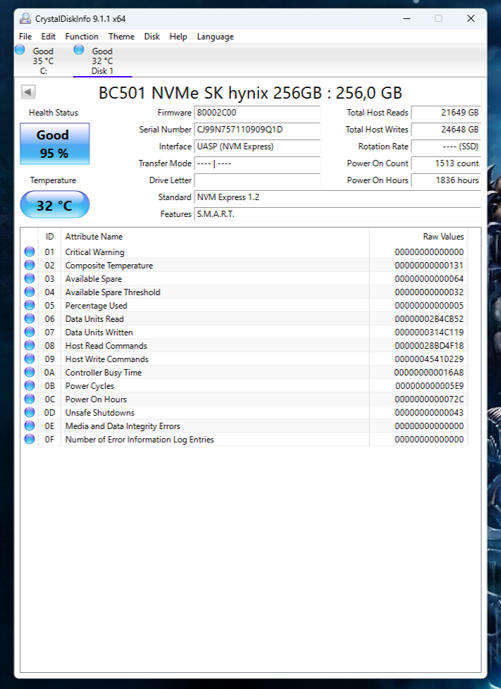Click the status orb for Critical Warning
Image resolution: width=501 pixels, height=689 pixels.
tap(29, 252)
